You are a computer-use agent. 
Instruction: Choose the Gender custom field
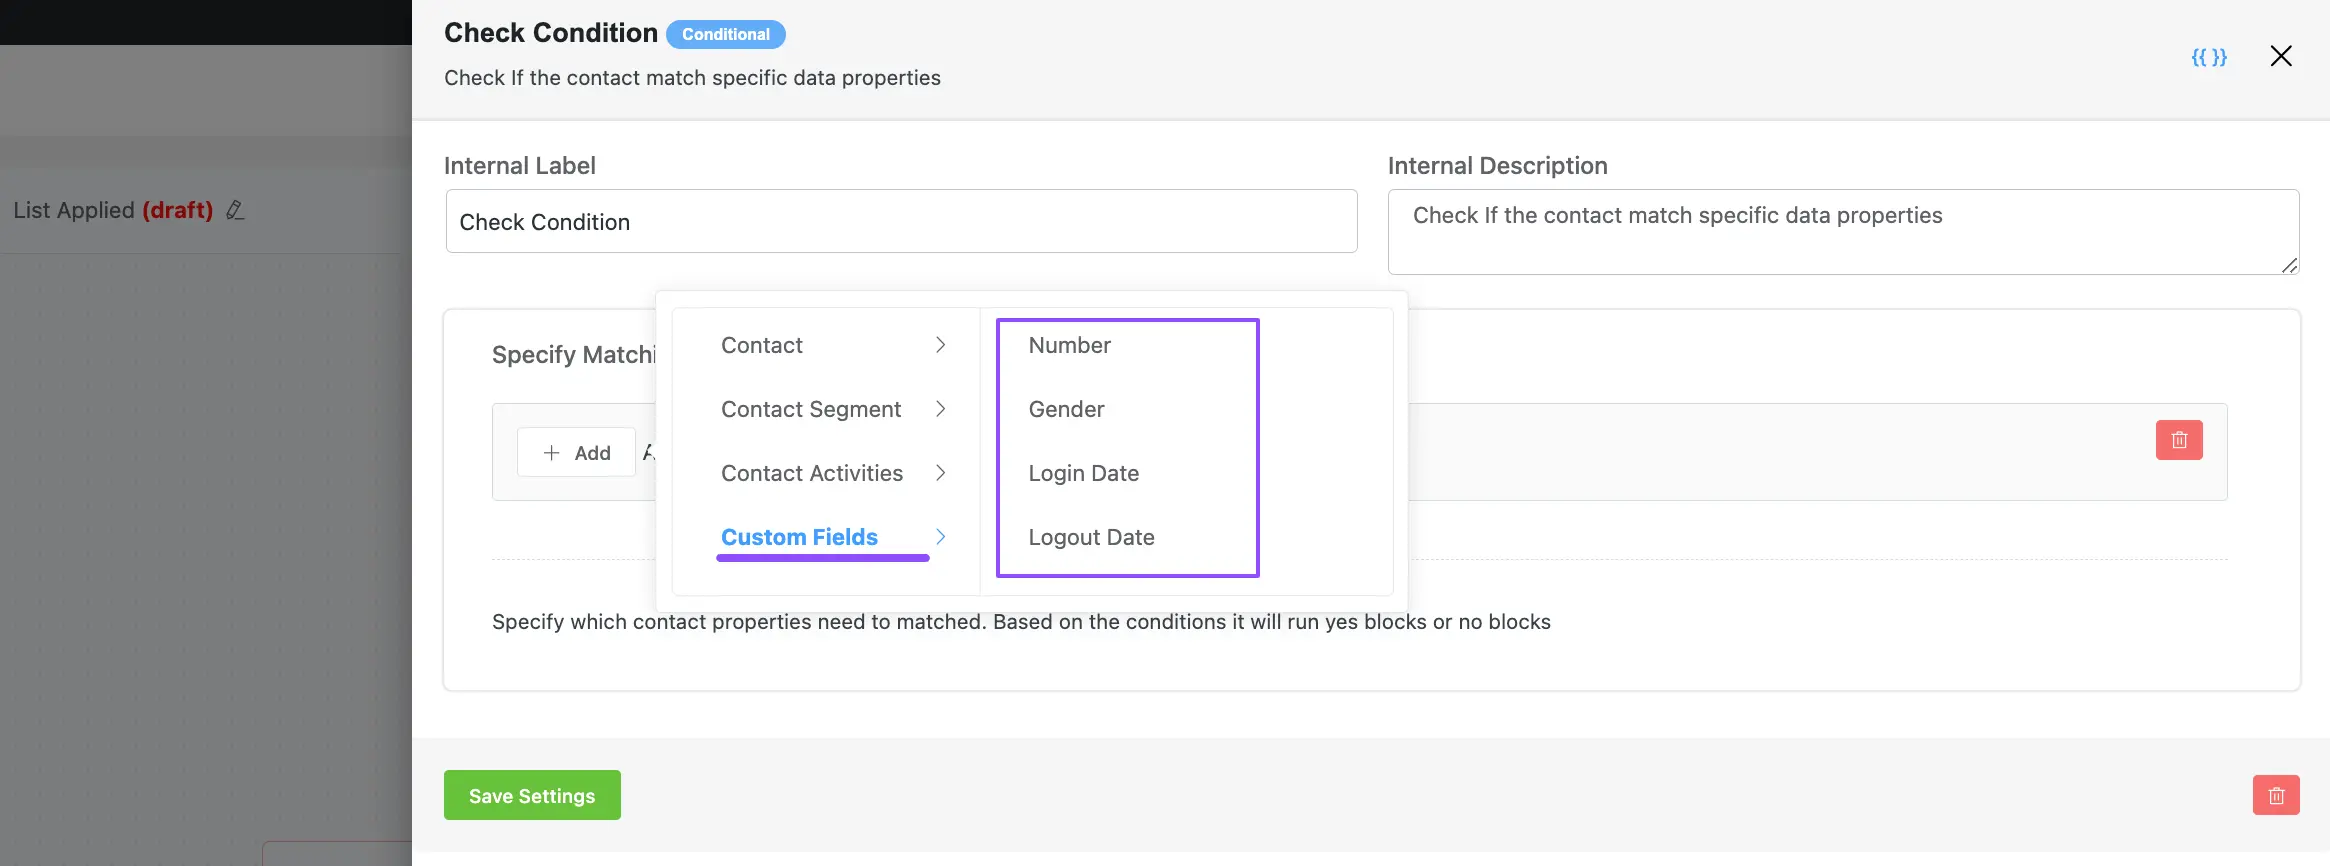click(1066, 409)
